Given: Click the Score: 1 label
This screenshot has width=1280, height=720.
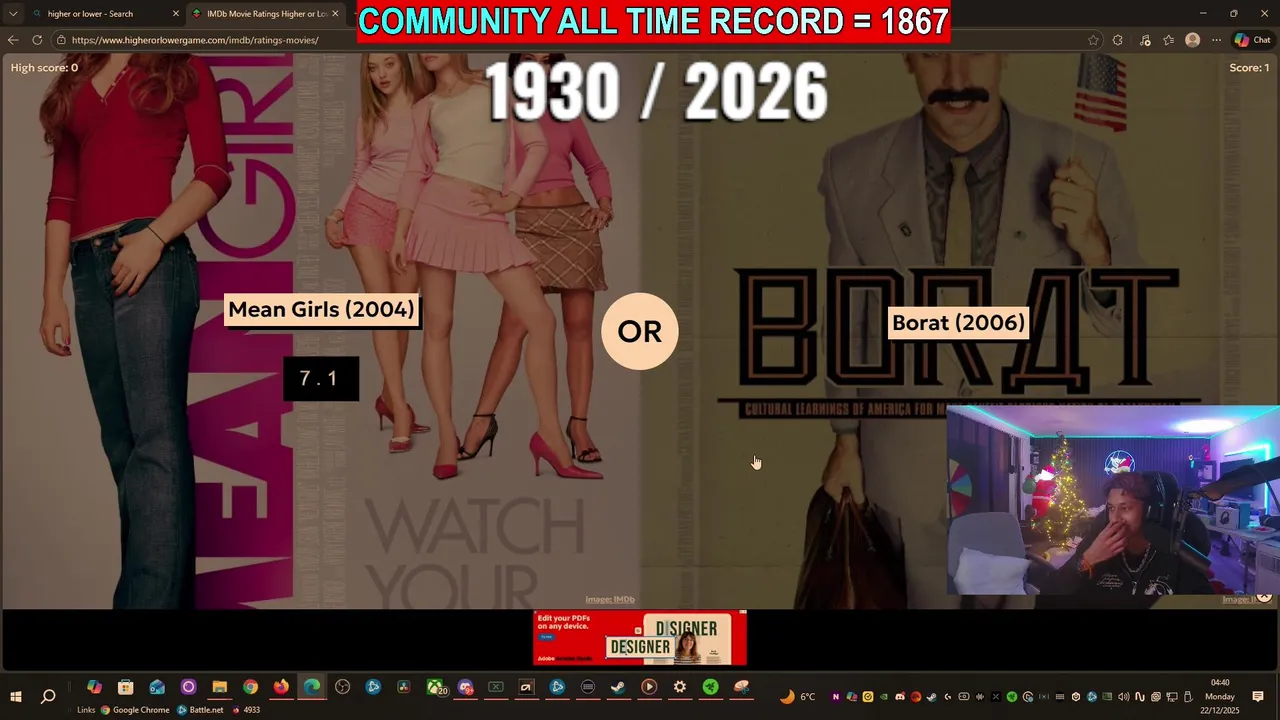Looking at the screenshot, I should 1249,68.
